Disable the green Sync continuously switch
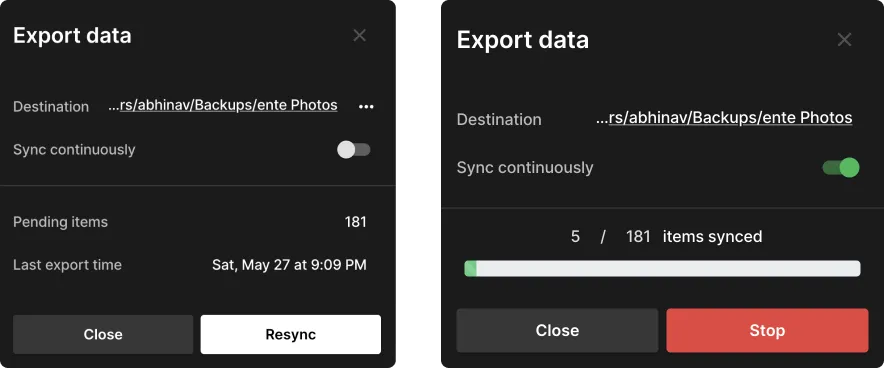 point(841,167)
